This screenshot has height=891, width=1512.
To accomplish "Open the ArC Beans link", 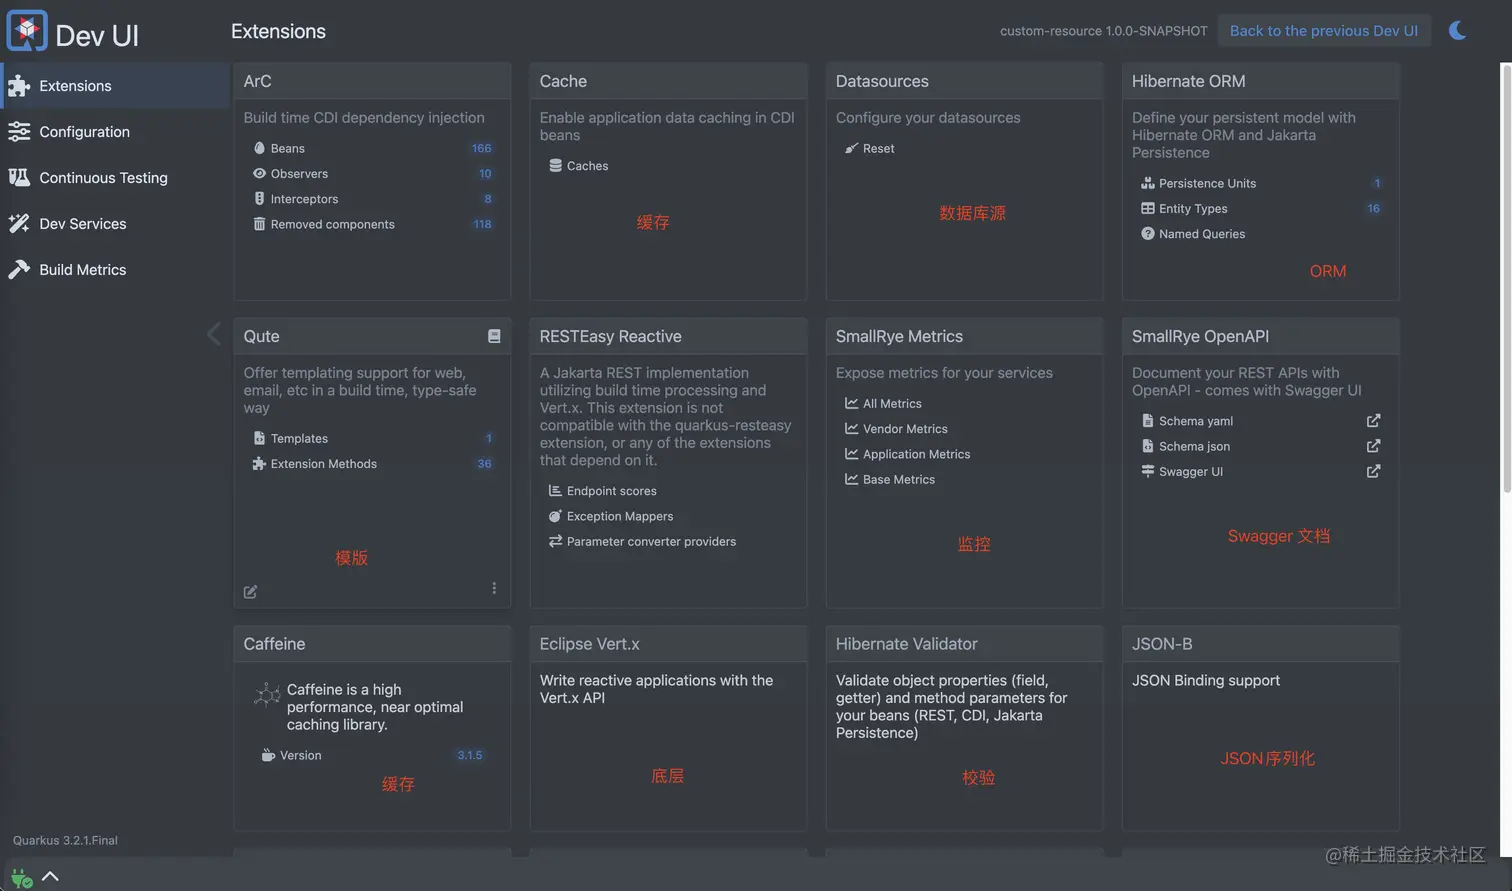I will pos(287,149).
